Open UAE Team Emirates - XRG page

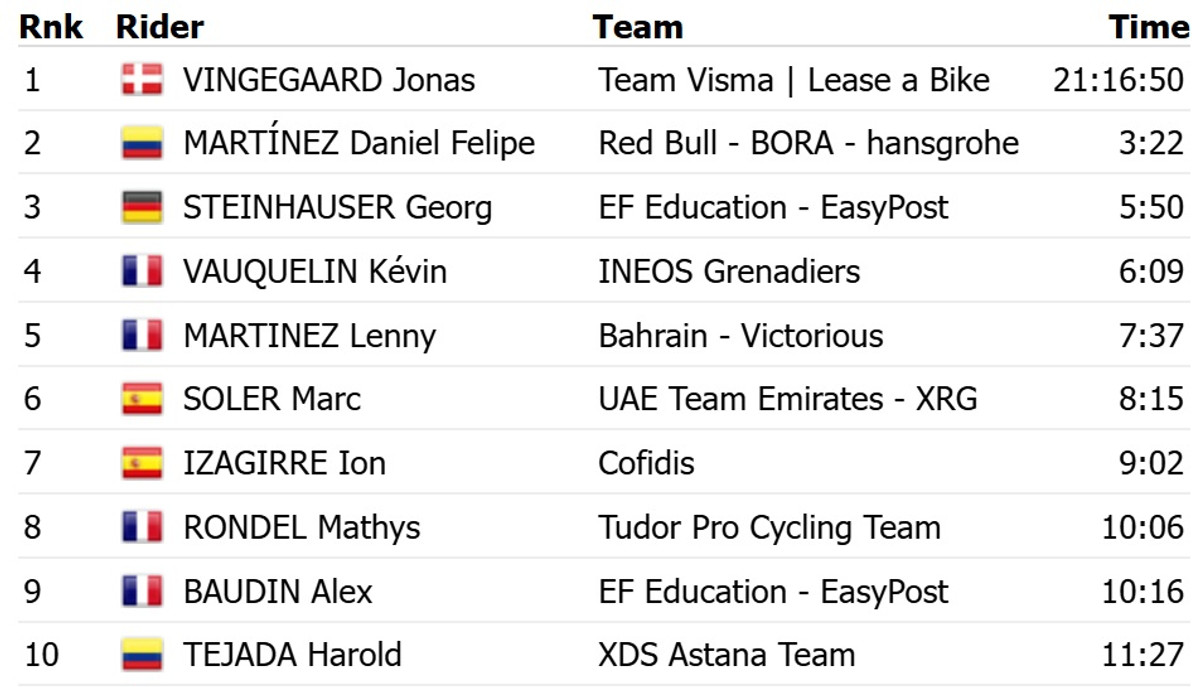(787, 400)
